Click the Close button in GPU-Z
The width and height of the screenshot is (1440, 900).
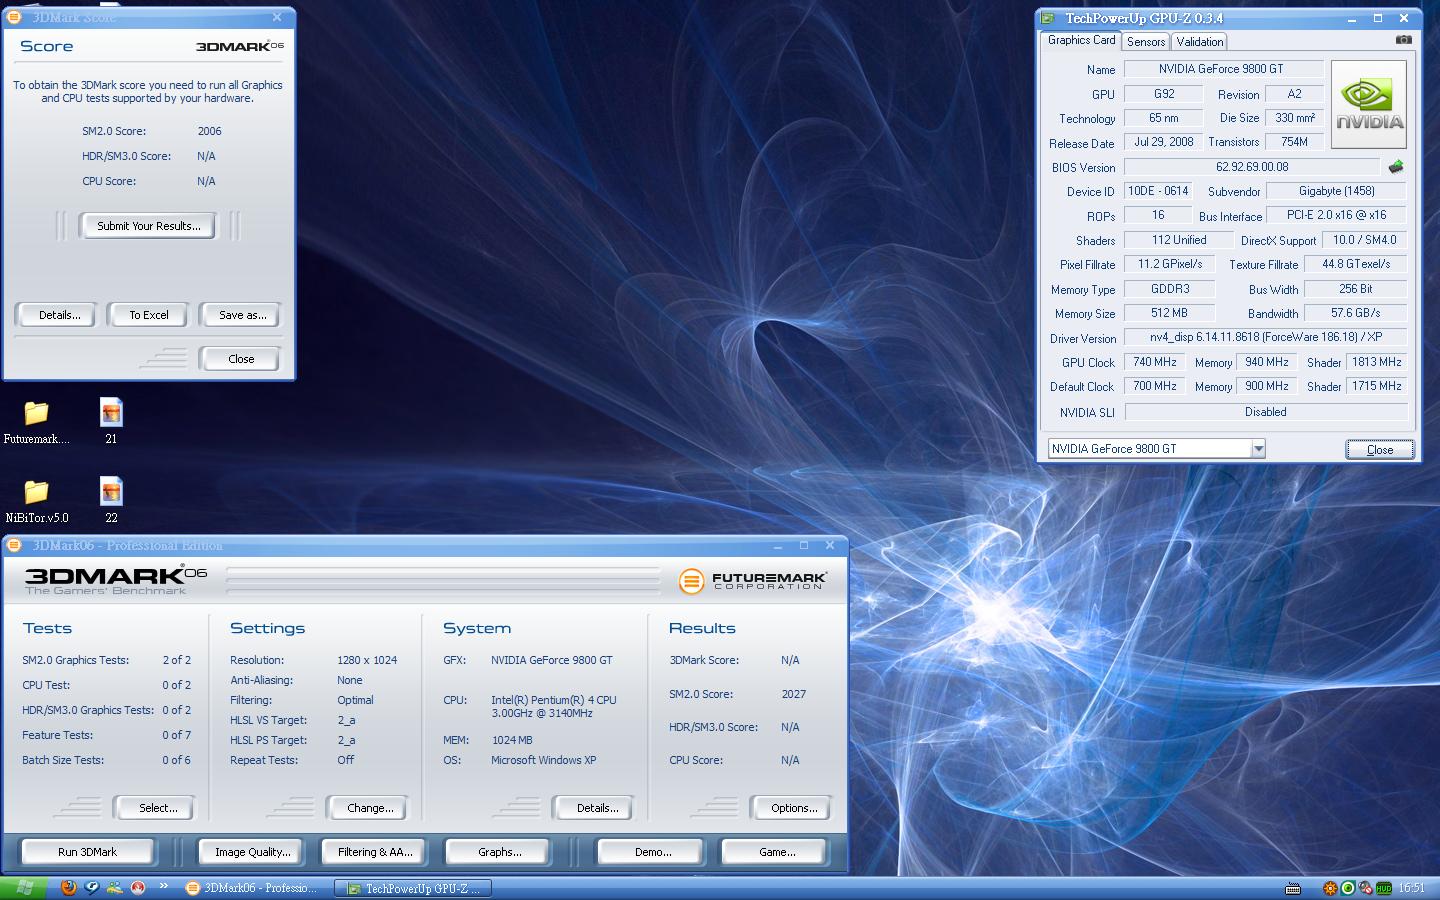coord(1380,449)
